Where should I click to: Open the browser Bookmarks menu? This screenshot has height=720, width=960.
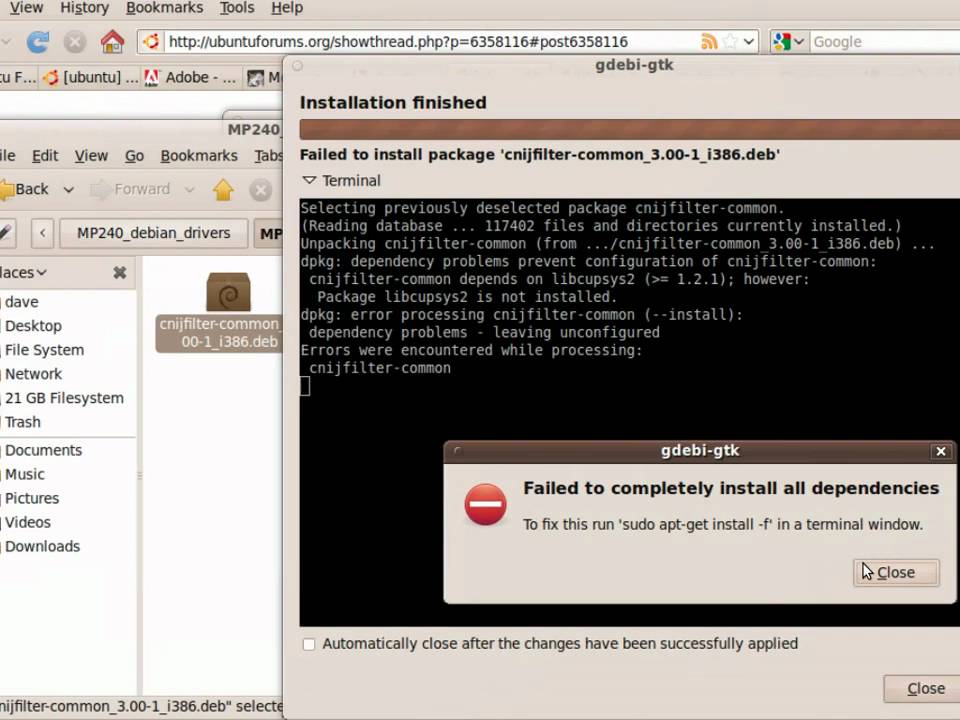coord(164,8)
